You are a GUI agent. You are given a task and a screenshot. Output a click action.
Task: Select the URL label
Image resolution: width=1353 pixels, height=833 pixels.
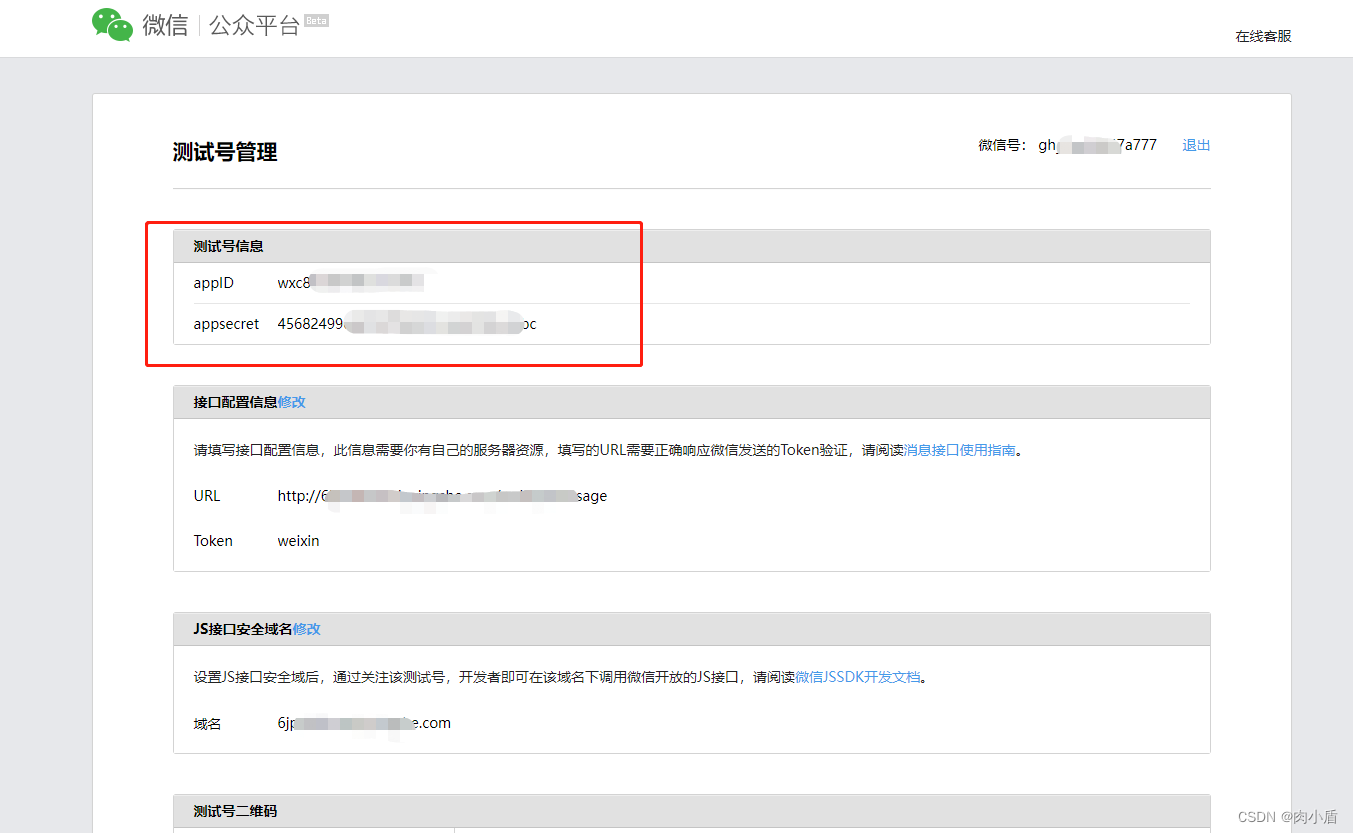[207, 496]
